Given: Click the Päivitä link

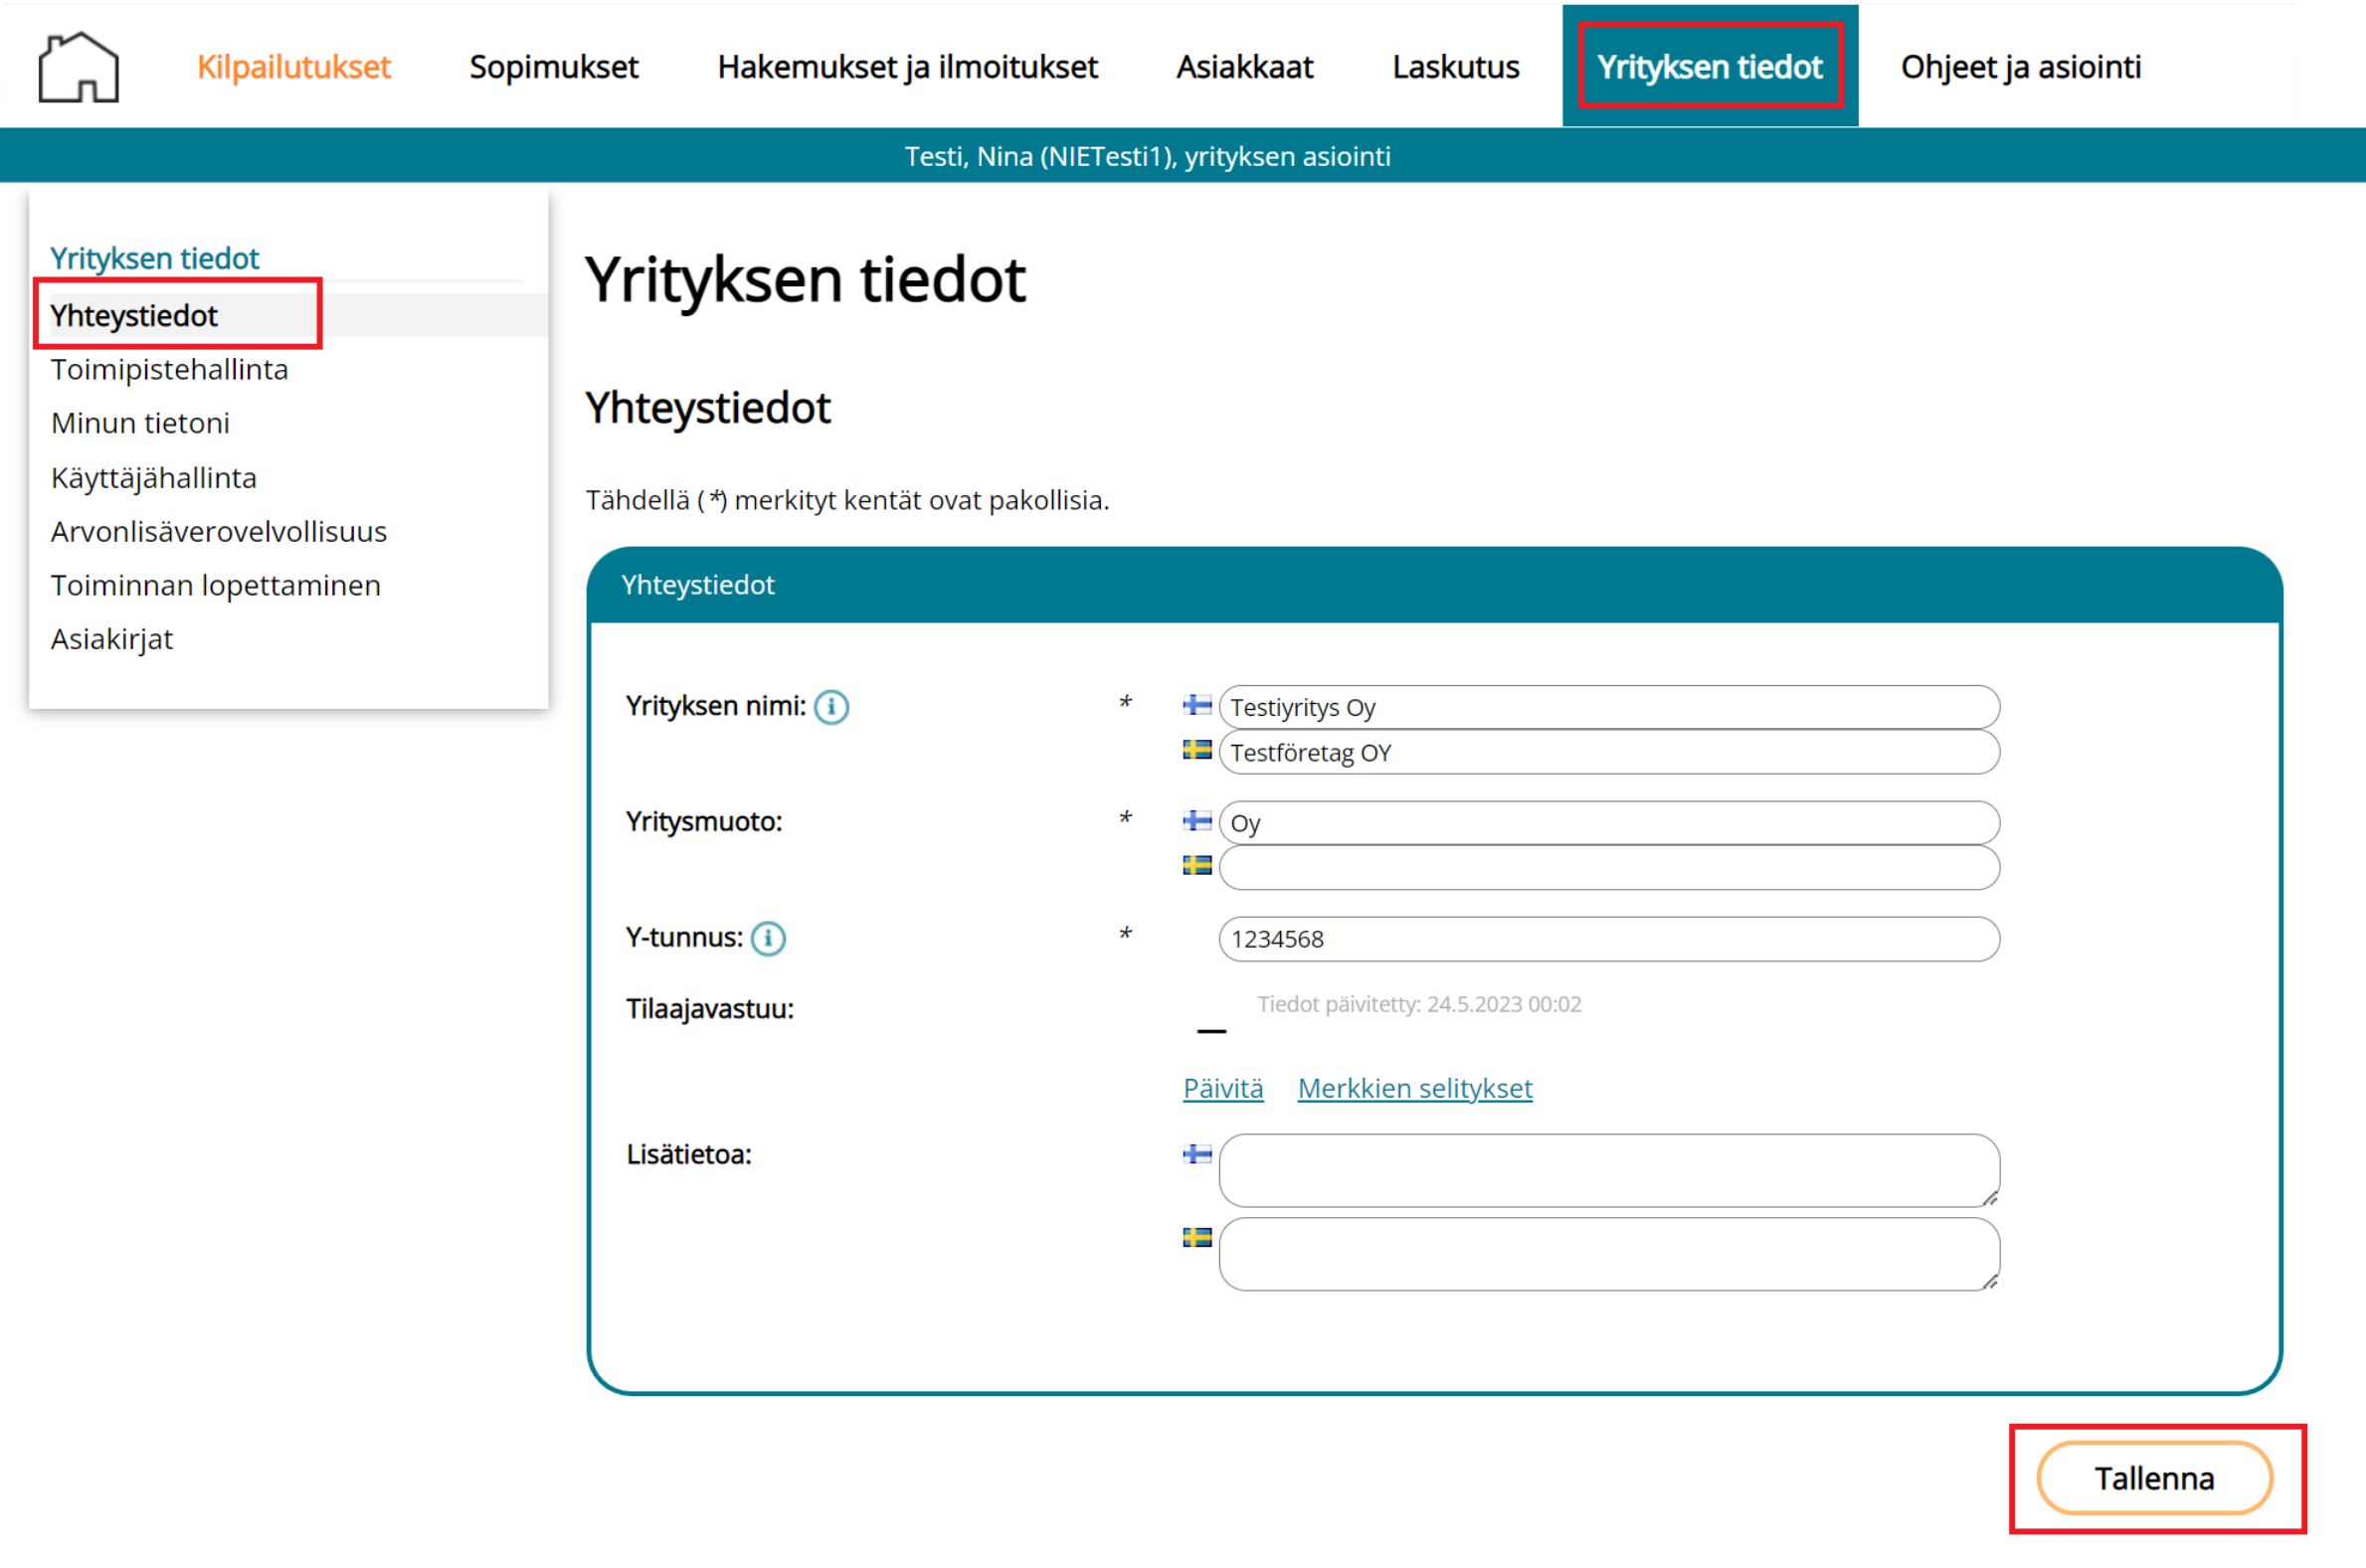Looking at the screenshot, I should 1223,1089.
